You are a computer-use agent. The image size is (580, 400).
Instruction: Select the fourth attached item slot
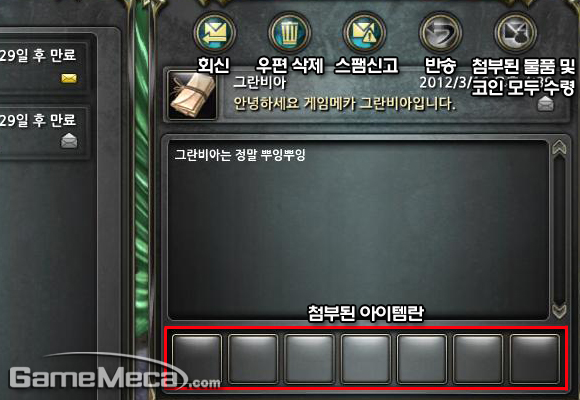[x=365, y=359]
